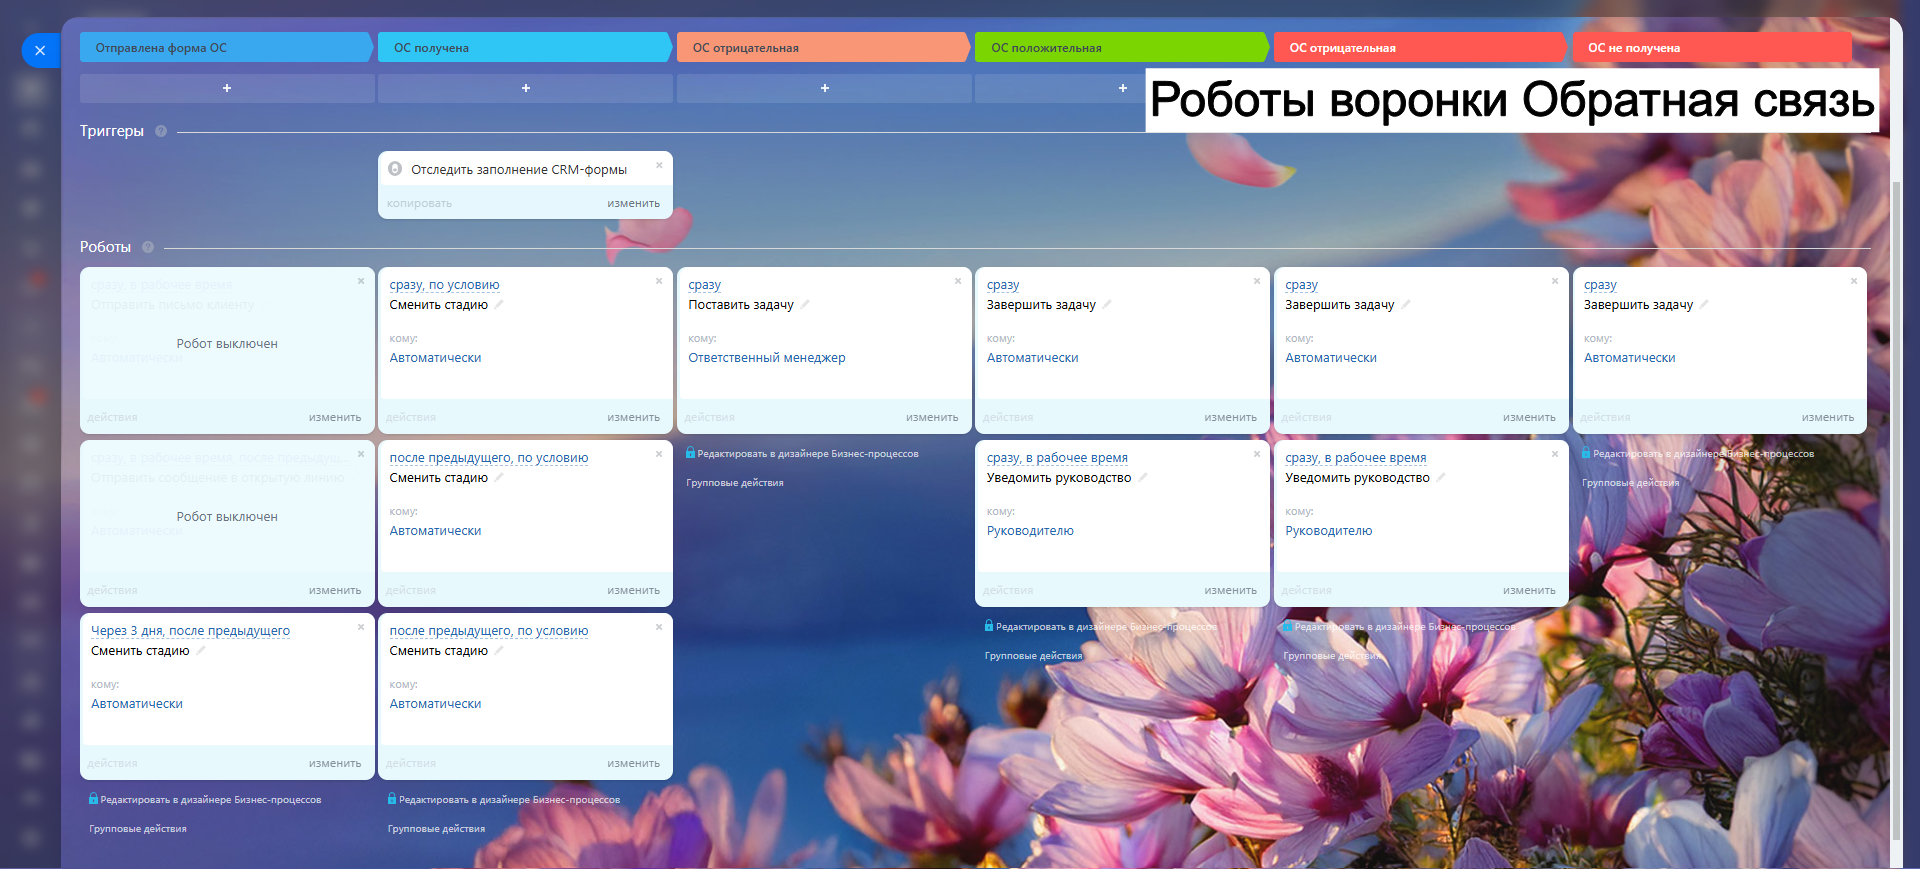Click изменить on the CRM-form trigger
This screenshot has width=1920, height=869.
633,203
